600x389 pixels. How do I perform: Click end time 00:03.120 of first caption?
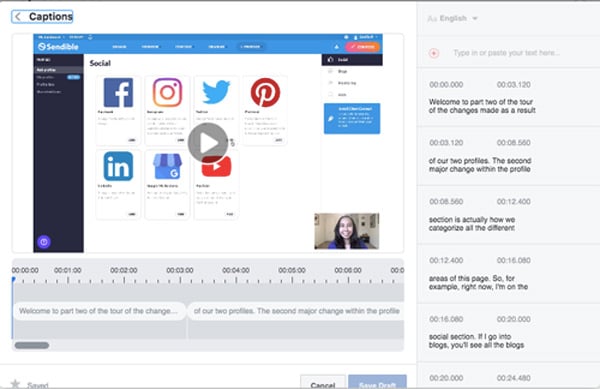click(514, 85)
